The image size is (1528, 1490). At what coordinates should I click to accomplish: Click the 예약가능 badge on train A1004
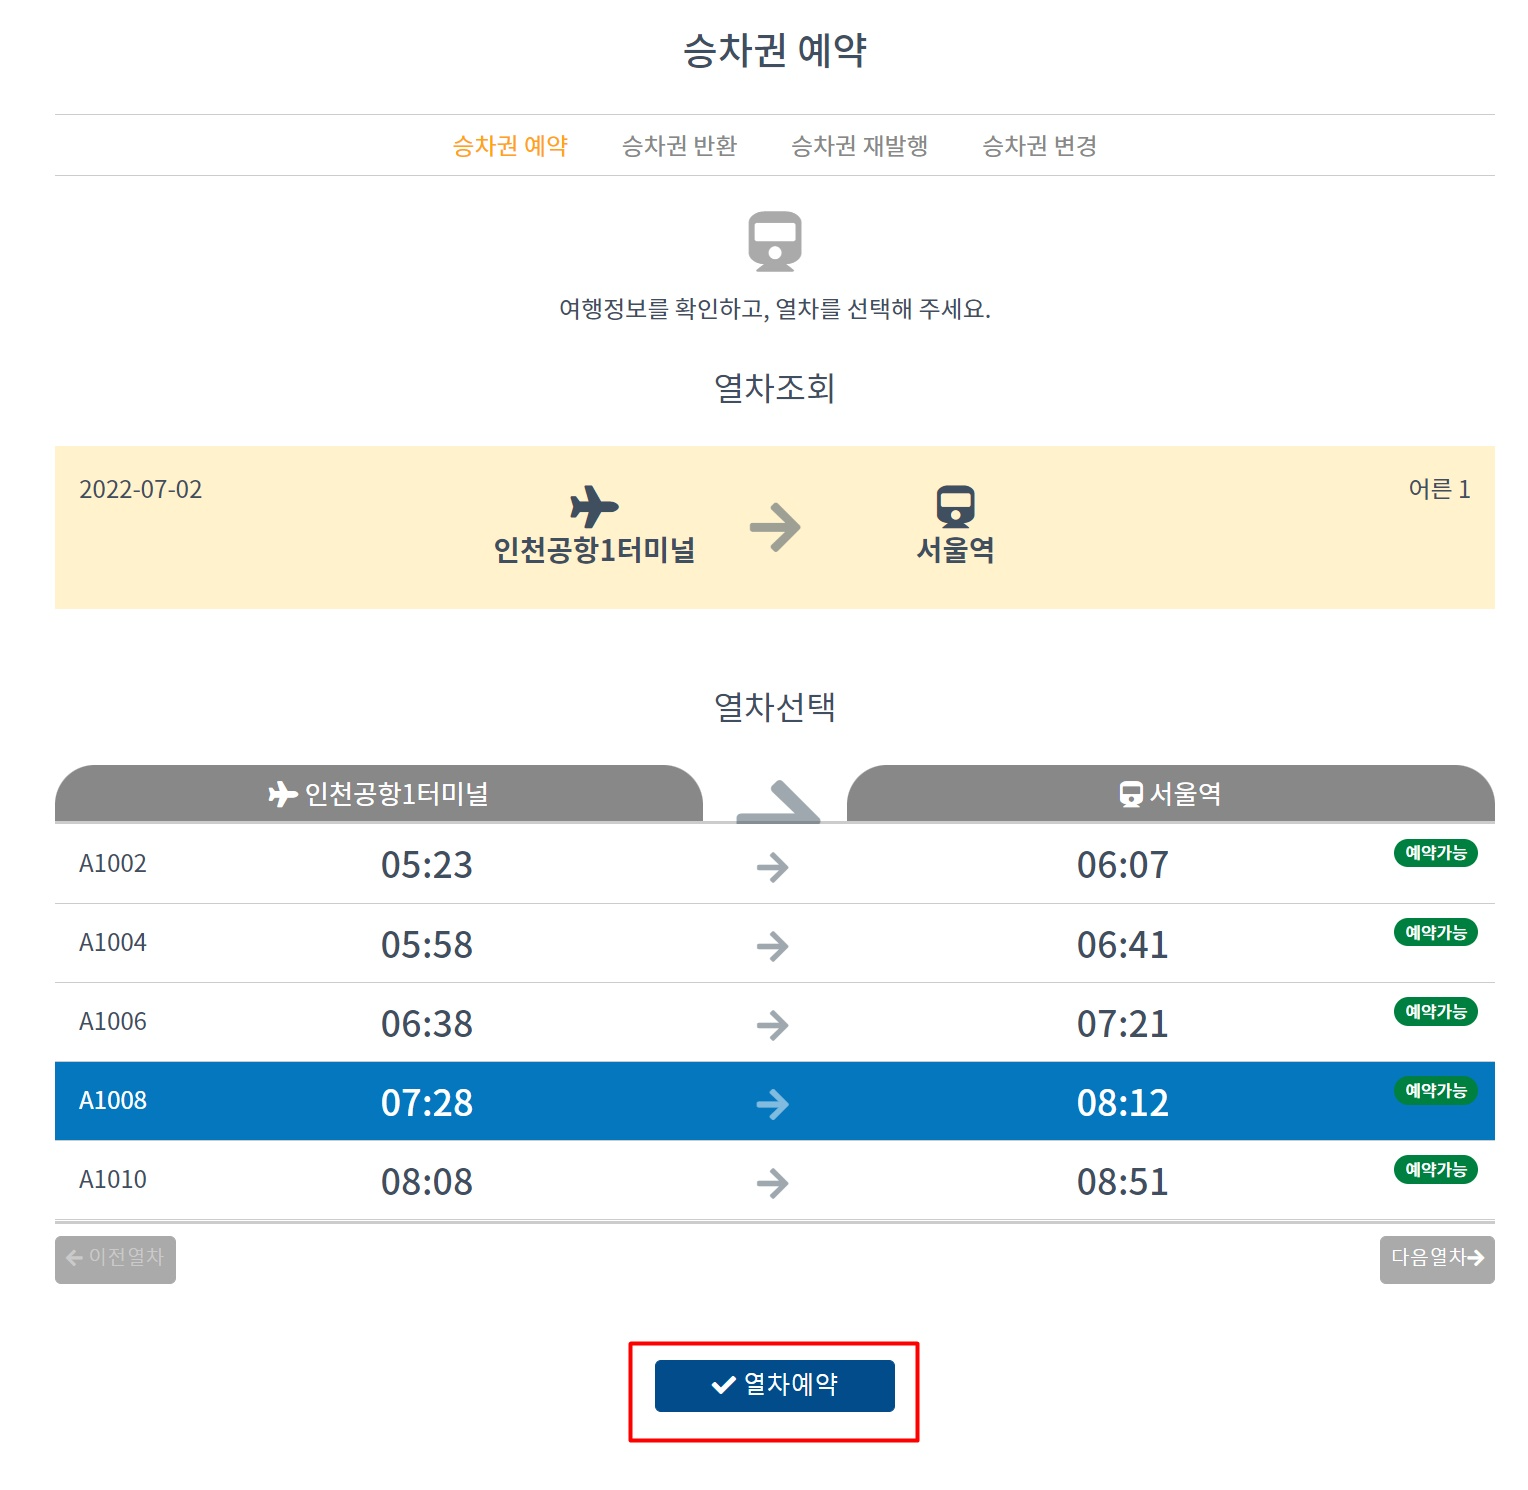click(1435, 932)
